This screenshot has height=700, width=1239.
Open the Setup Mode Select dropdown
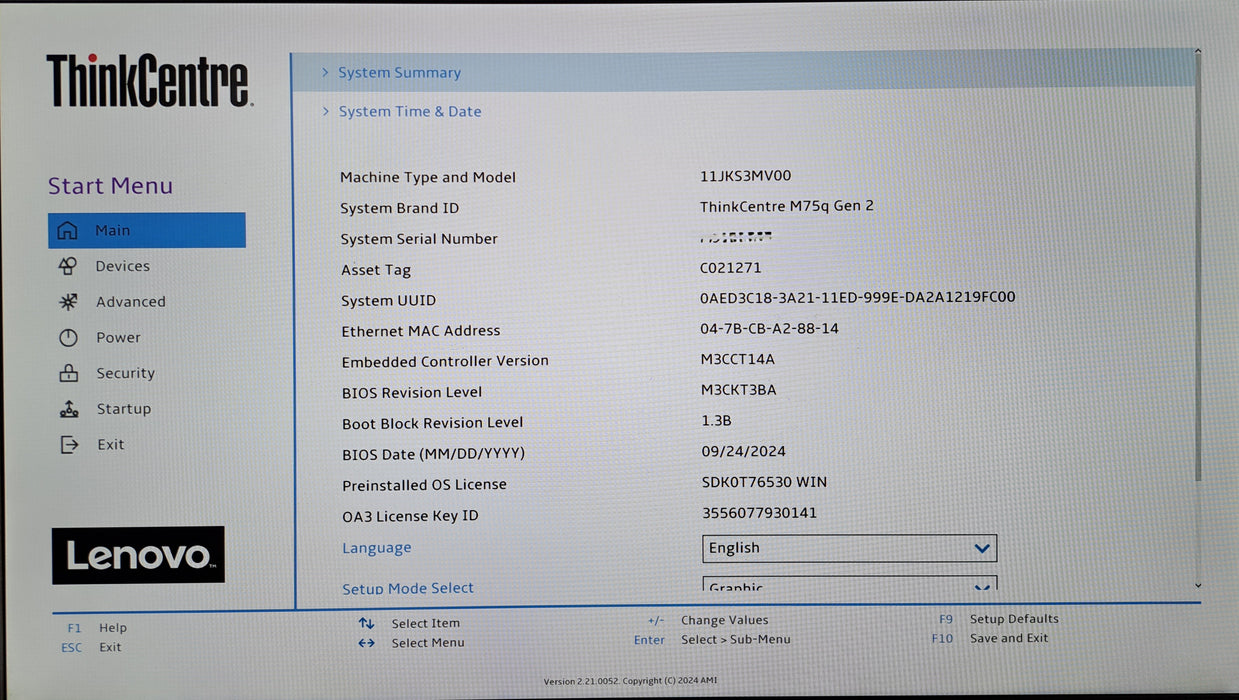coord(850,584)
